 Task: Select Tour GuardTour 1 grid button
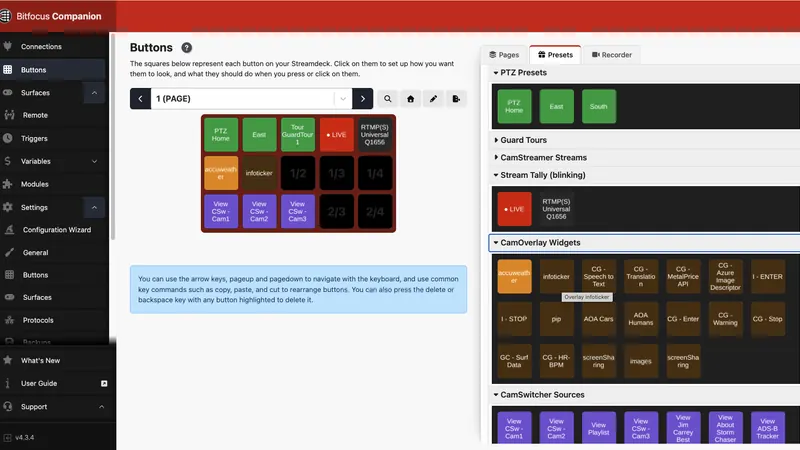tap(298, 135)
